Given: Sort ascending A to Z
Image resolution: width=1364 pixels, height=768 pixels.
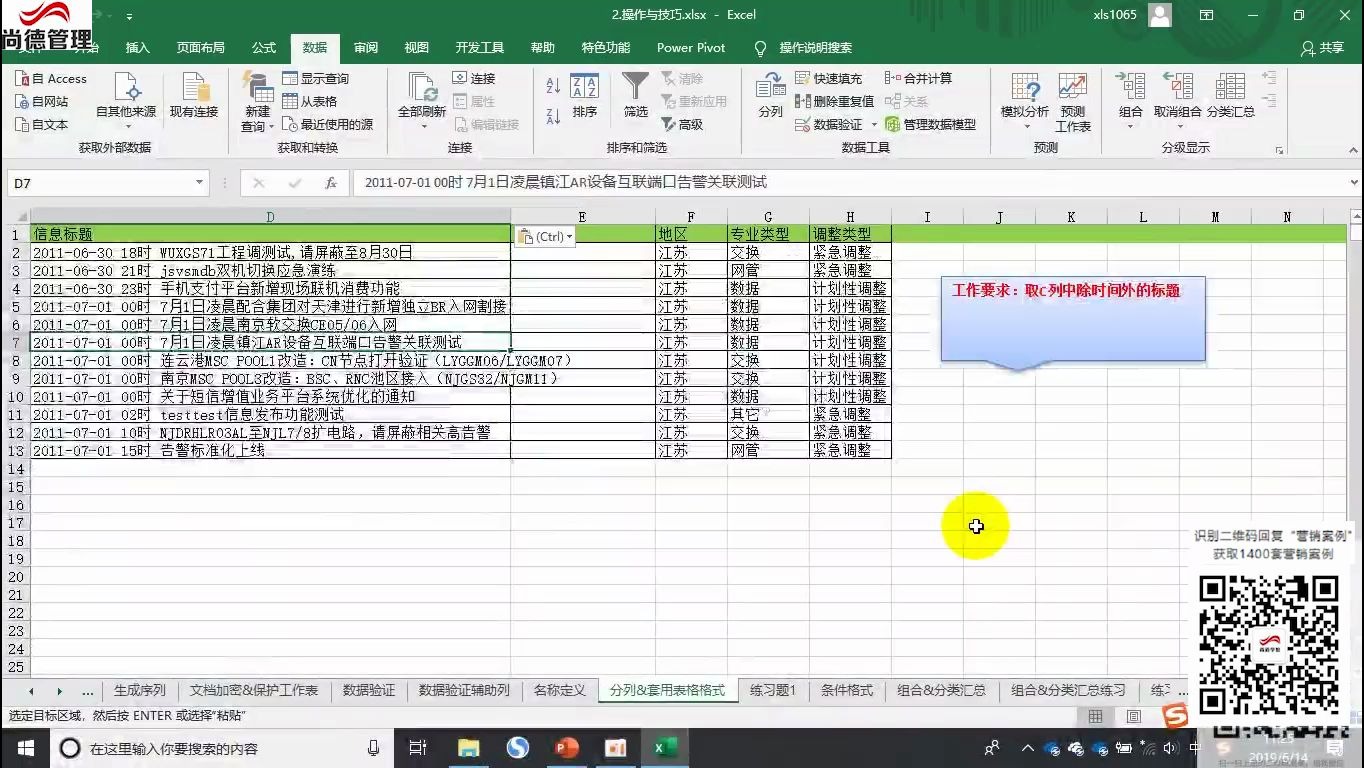Looking at the screenshot, I should 553,86.
